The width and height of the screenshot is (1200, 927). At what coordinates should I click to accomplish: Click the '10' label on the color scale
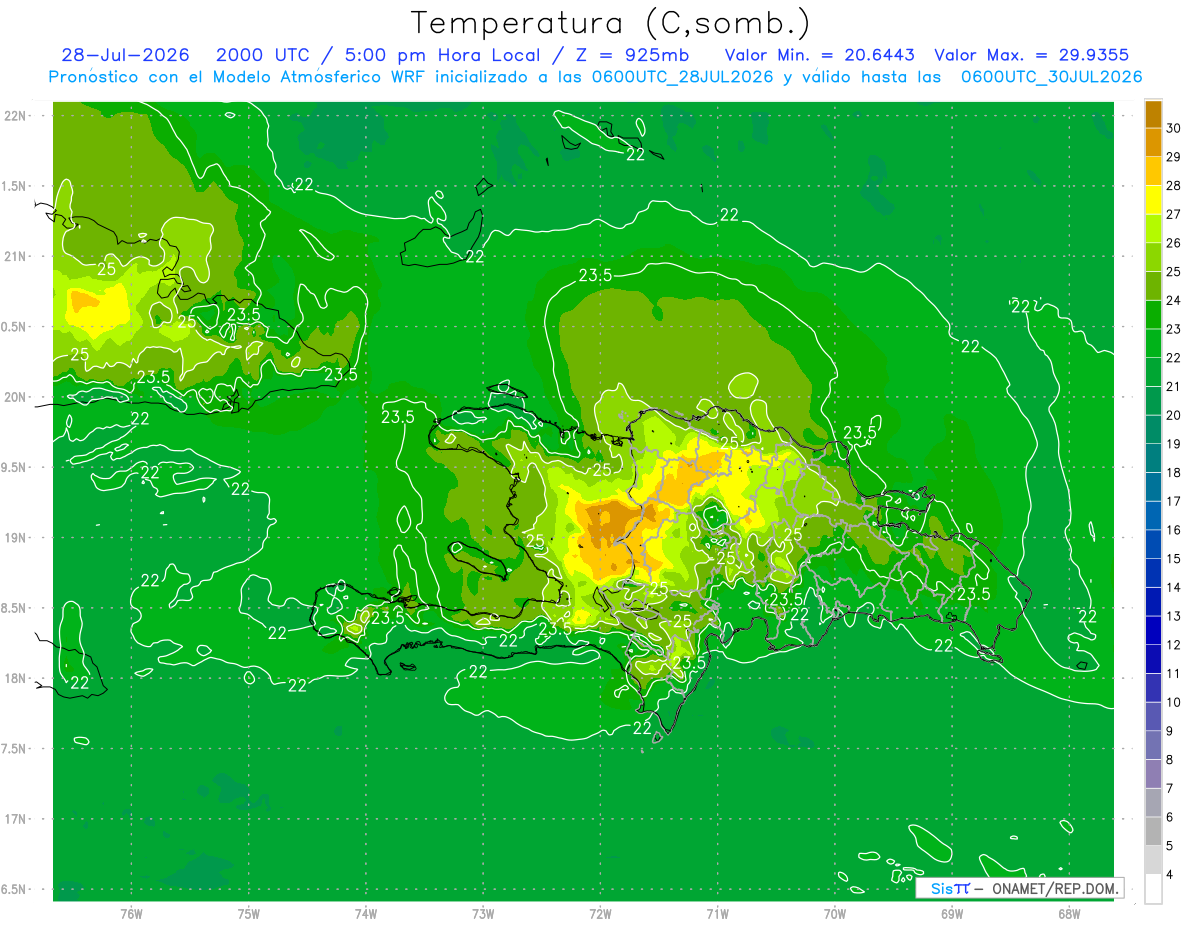[1174, 702]
